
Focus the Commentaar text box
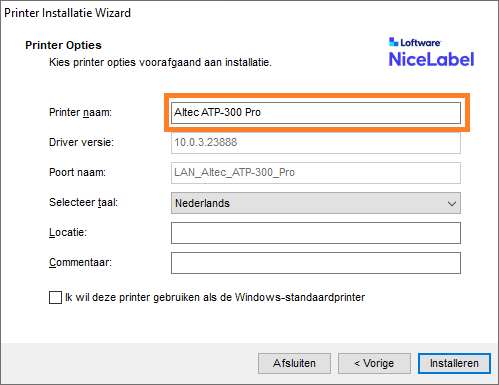click(x=316, y=263)
